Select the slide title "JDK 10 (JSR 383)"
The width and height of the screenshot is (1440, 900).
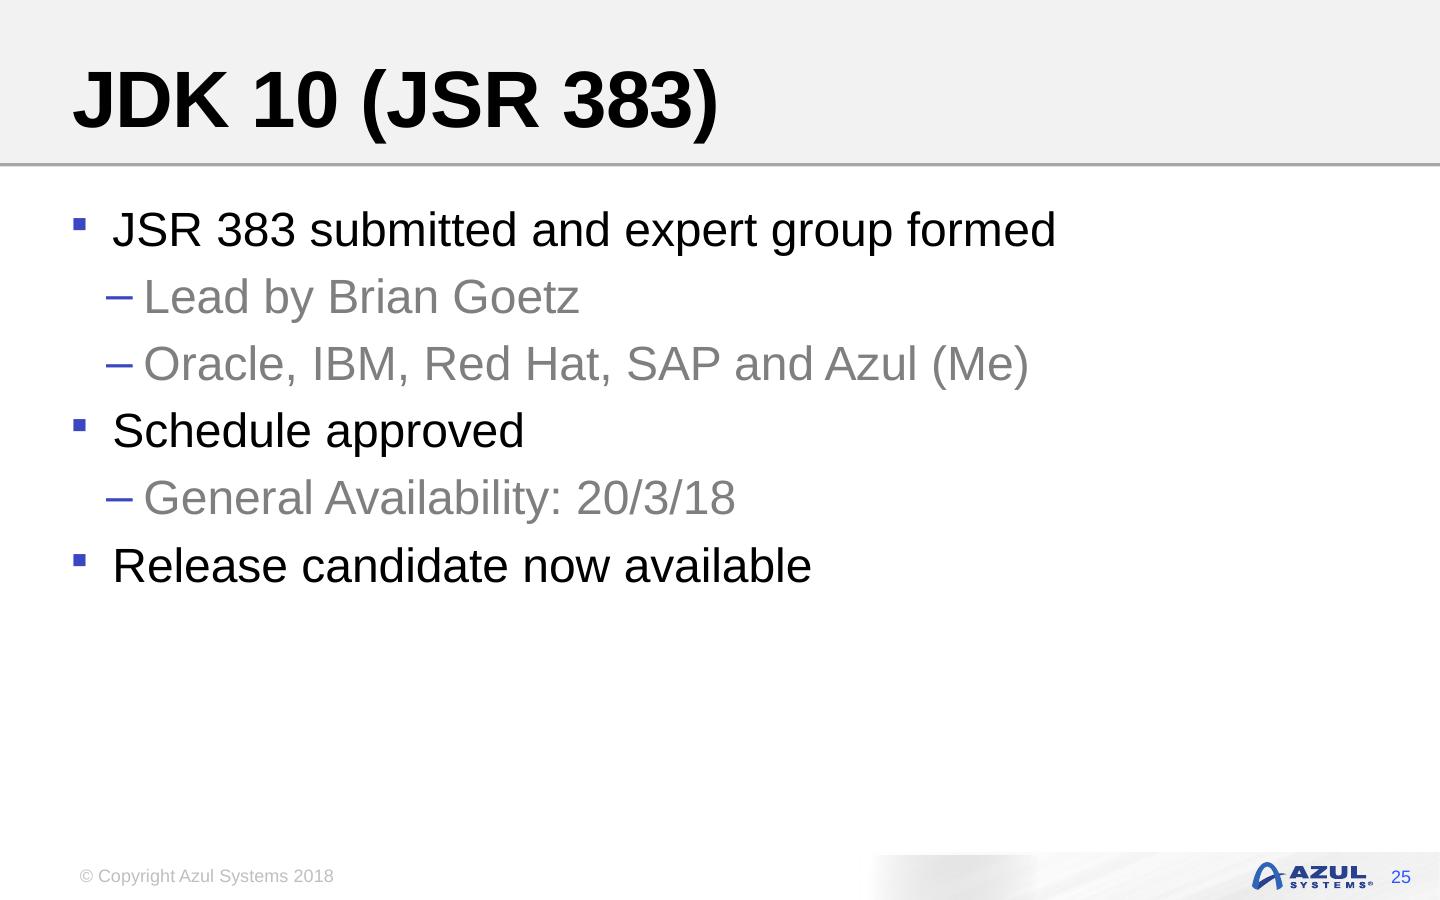pyautogui.click(x=396, y=101)
